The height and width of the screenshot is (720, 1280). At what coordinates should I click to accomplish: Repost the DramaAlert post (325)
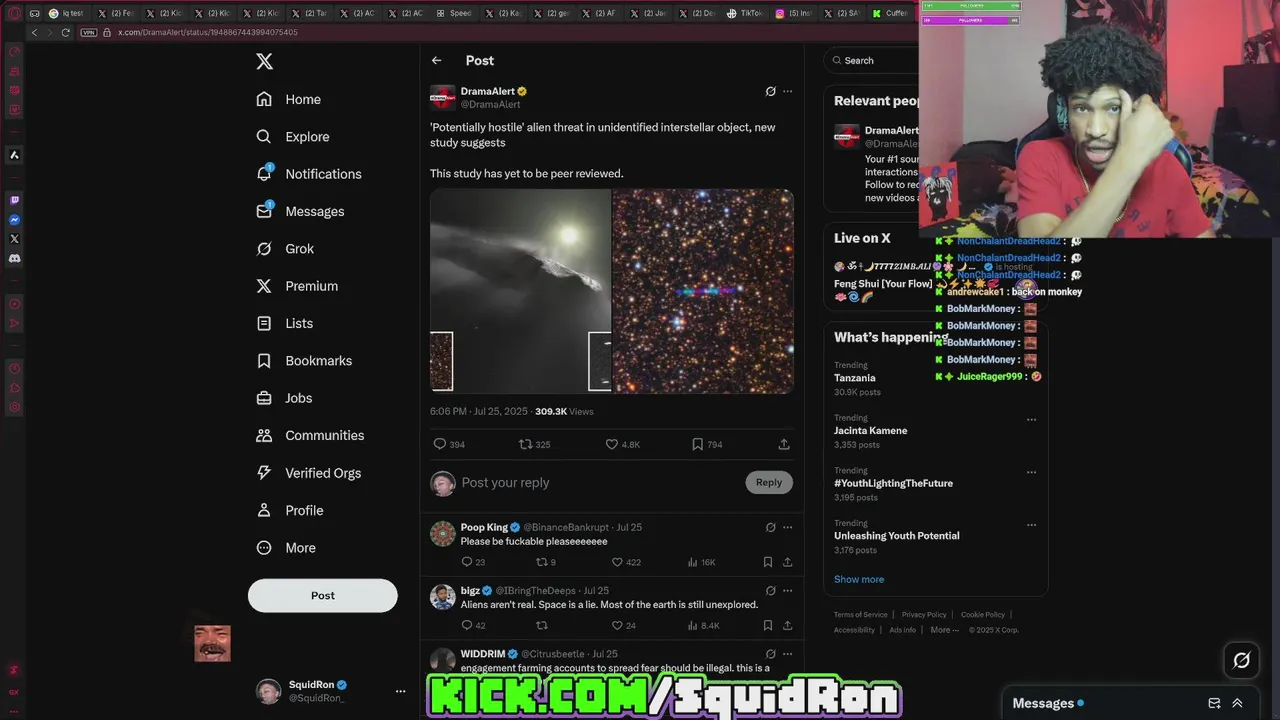click(534, 444)
